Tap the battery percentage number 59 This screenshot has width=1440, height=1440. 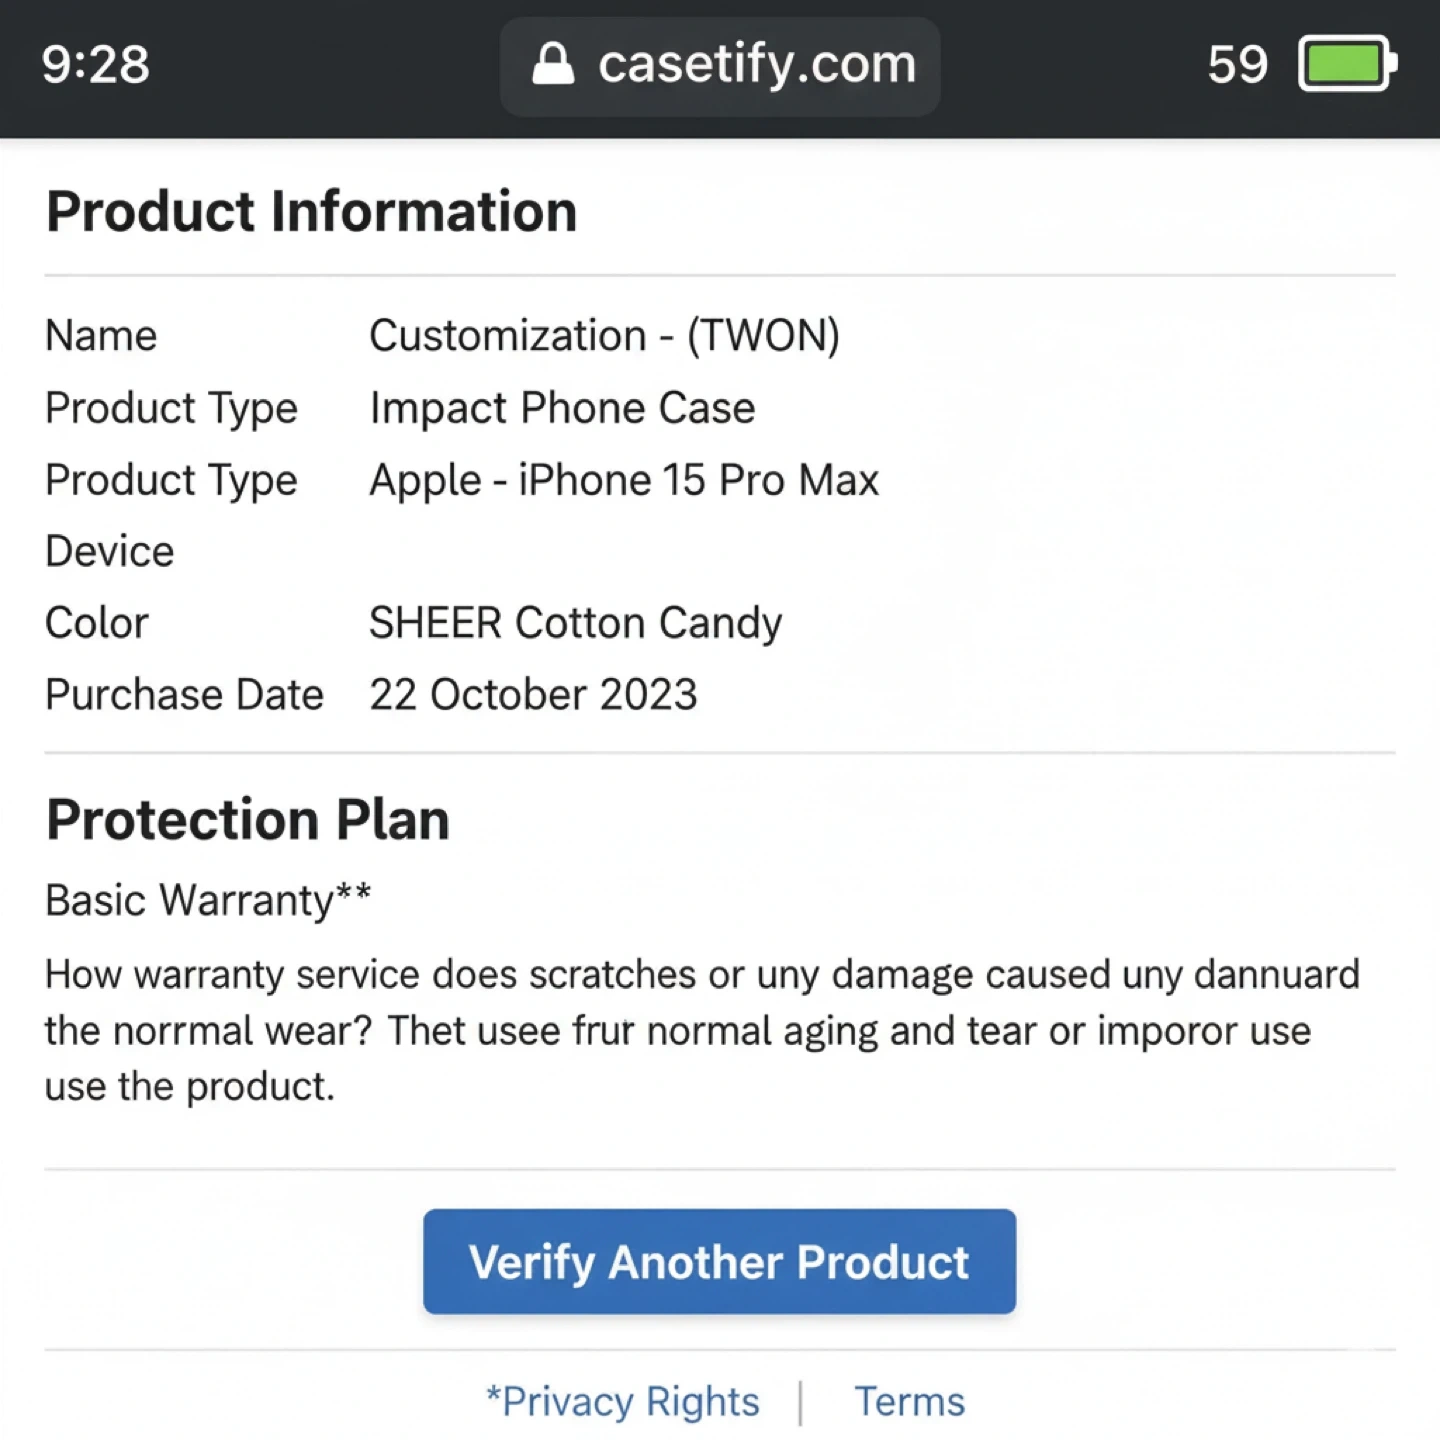1237,65
